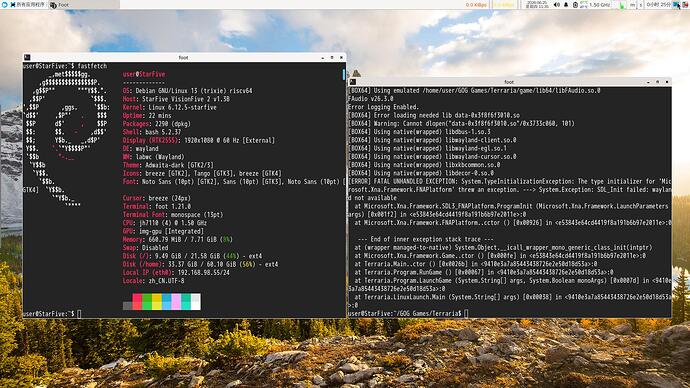
Task: Click the date and time clock in the panel
Action: [537, 5]
